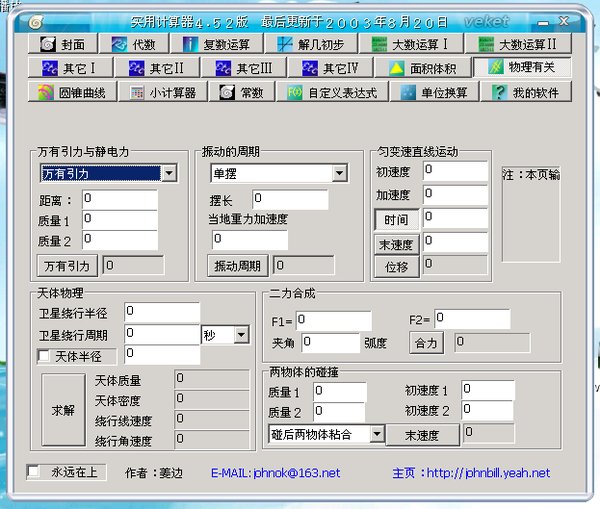Expand the 秒 period unit dropdown

241,335
